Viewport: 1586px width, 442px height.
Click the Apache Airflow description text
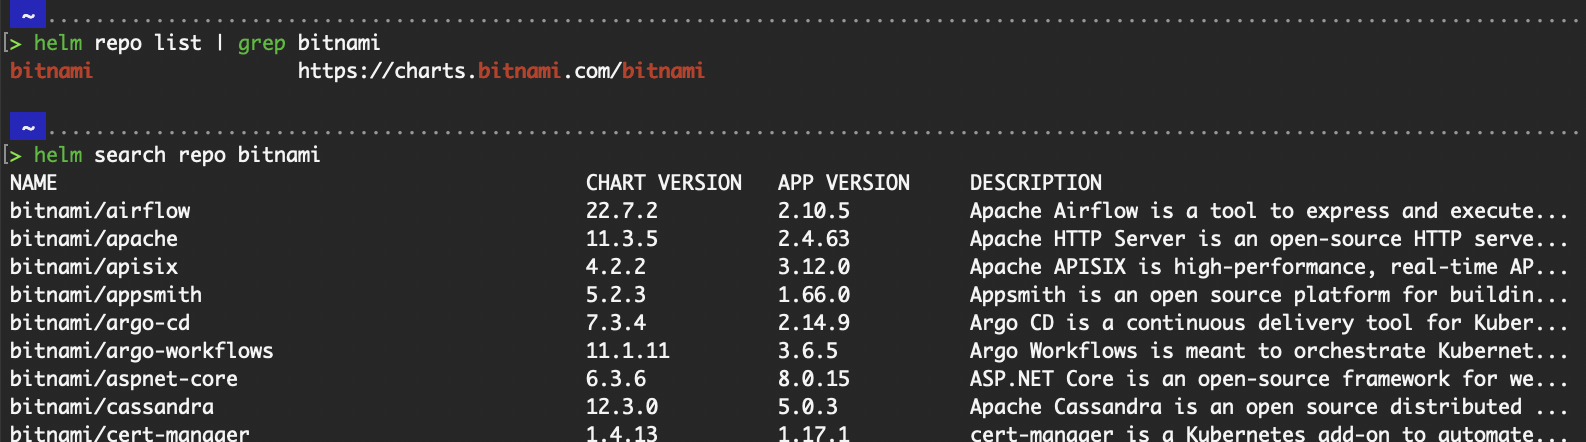click(x=1269, y=211)
